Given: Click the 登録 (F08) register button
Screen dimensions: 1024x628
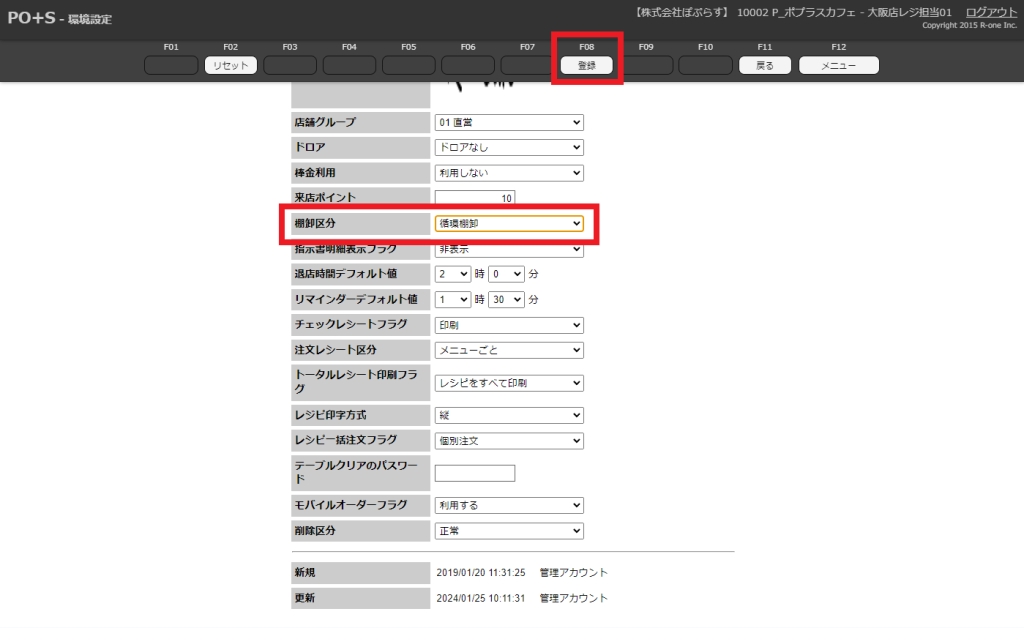Looking at the screenshot, I should 587,65.
